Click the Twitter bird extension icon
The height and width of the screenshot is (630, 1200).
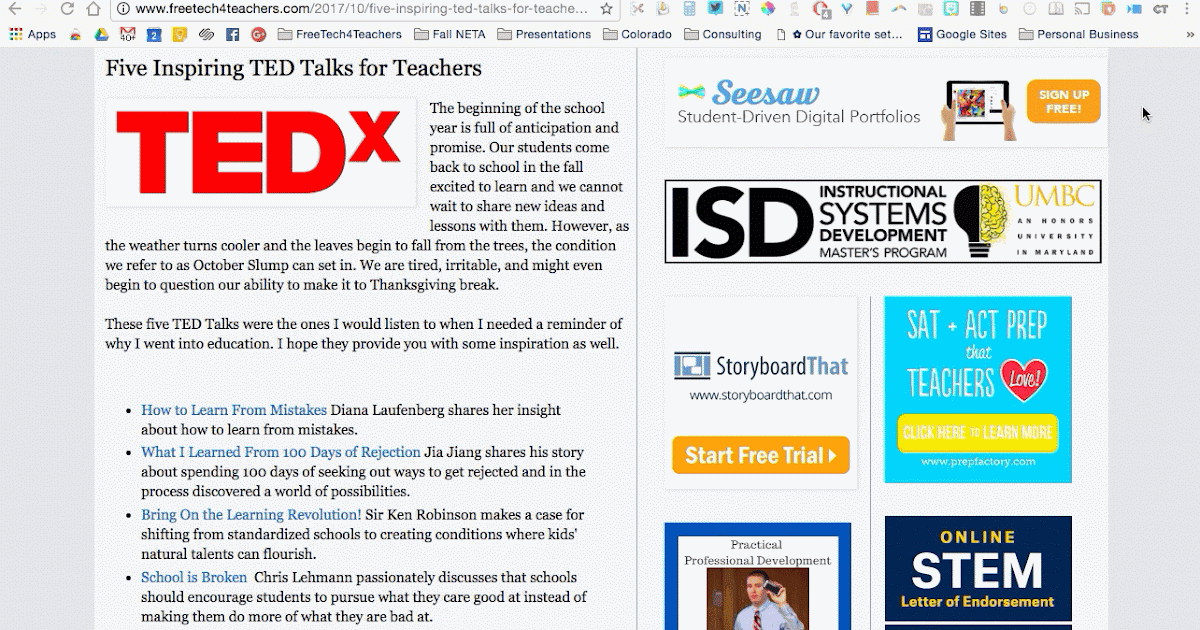pos(715,9)
